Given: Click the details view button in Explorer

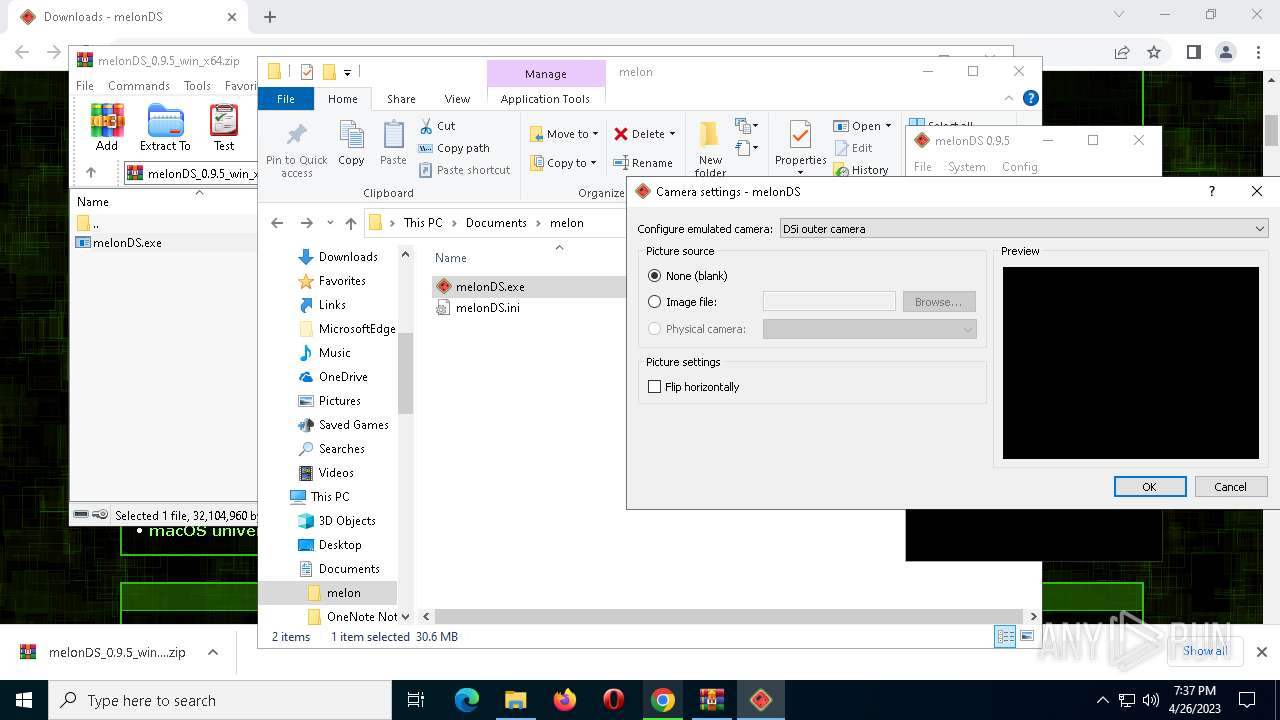Looking at the screenshot, I should pyautogui.click(x=1005, y=637).
